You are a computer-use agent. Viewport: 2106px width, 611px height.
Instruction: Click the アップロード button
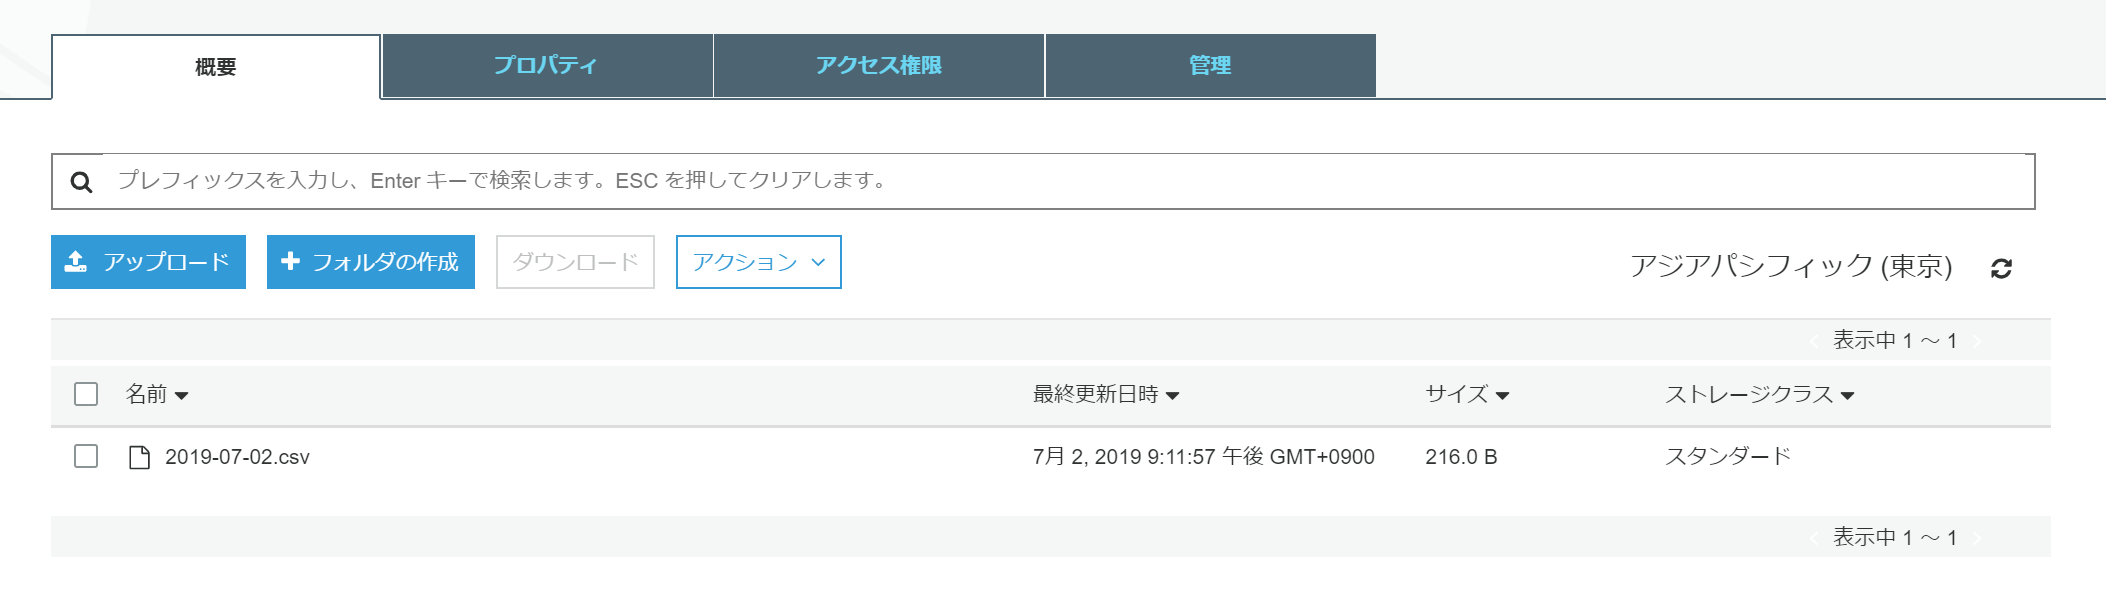pos(148,262)
